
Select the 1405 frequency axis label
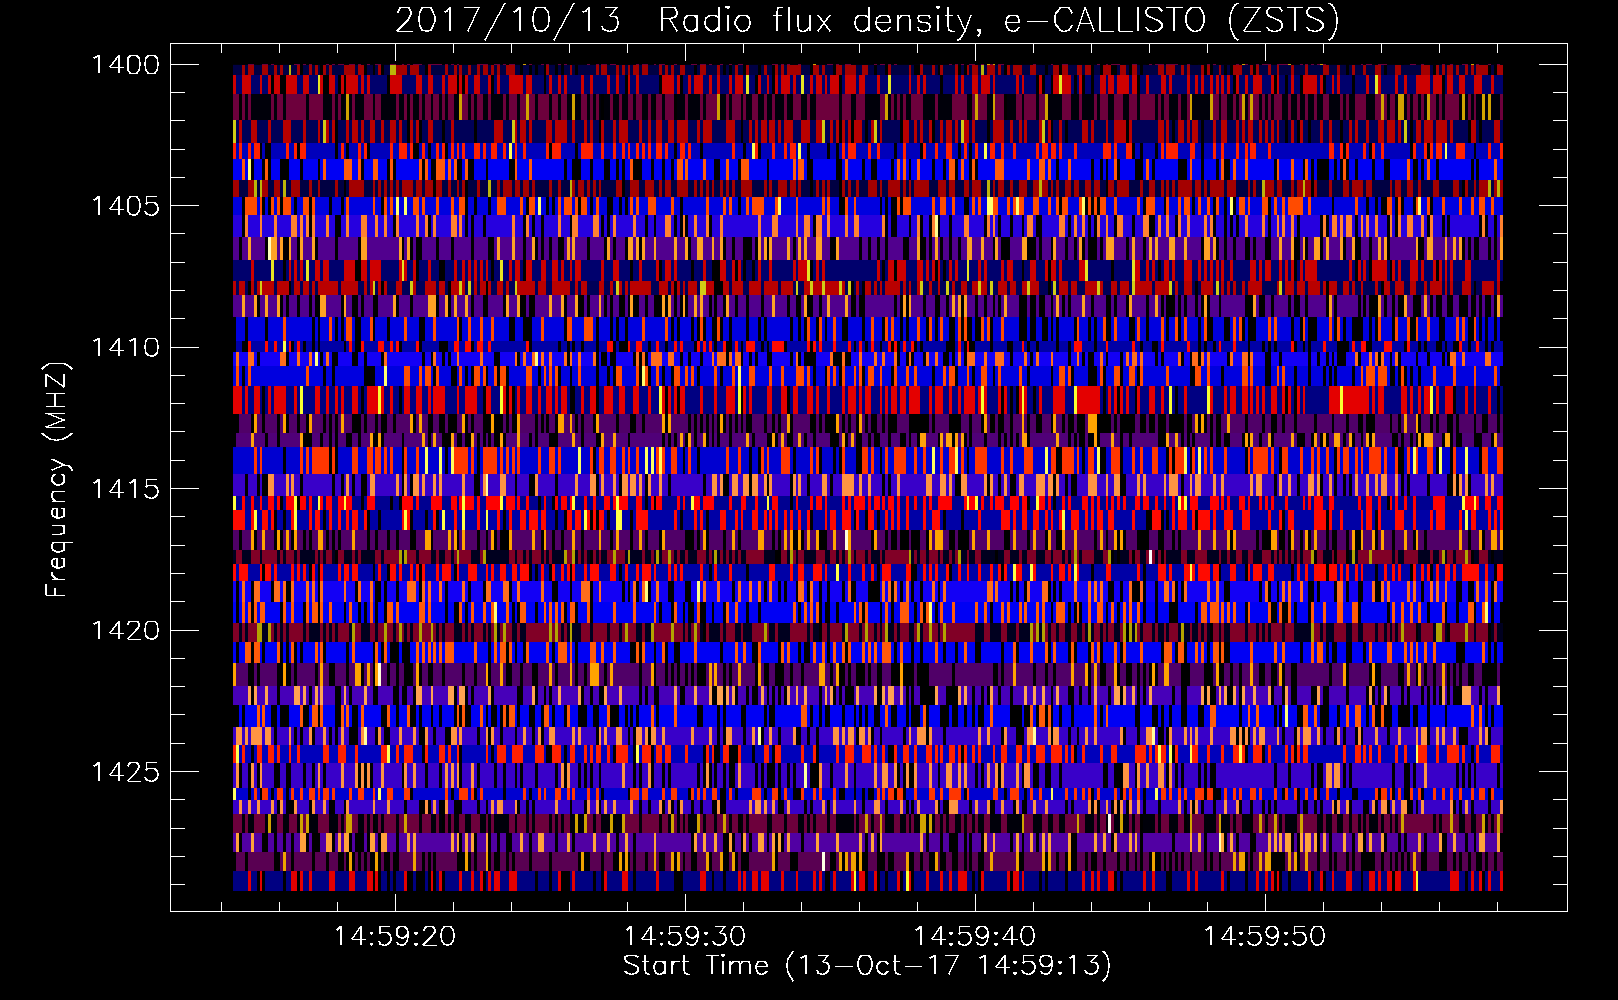125,206
